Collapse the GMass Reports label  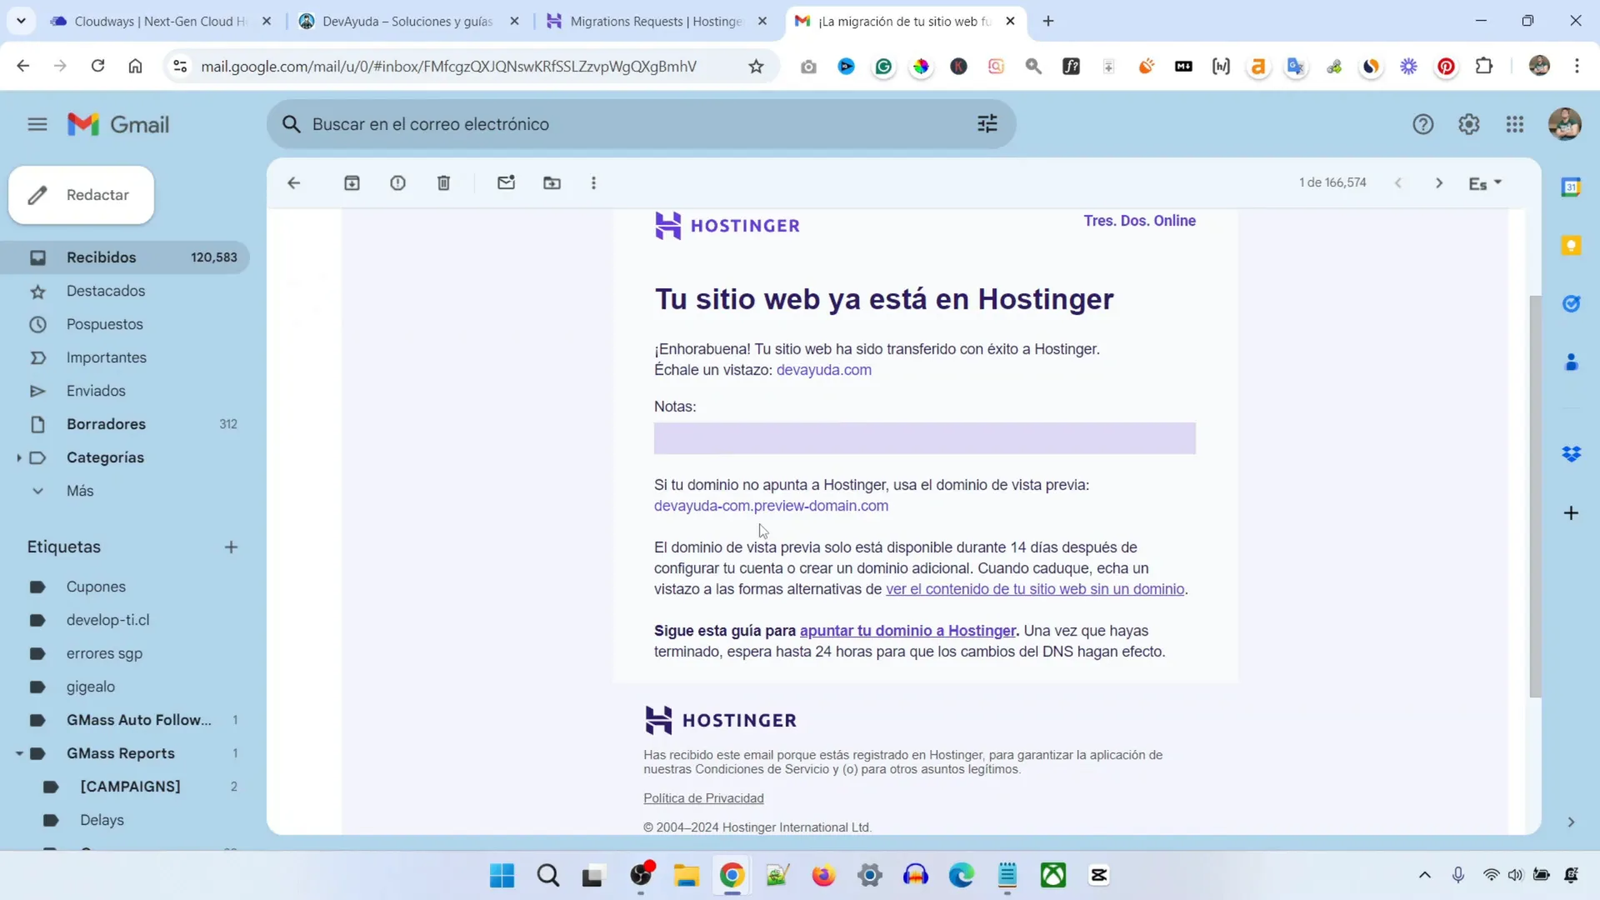(x=19, y=753)
